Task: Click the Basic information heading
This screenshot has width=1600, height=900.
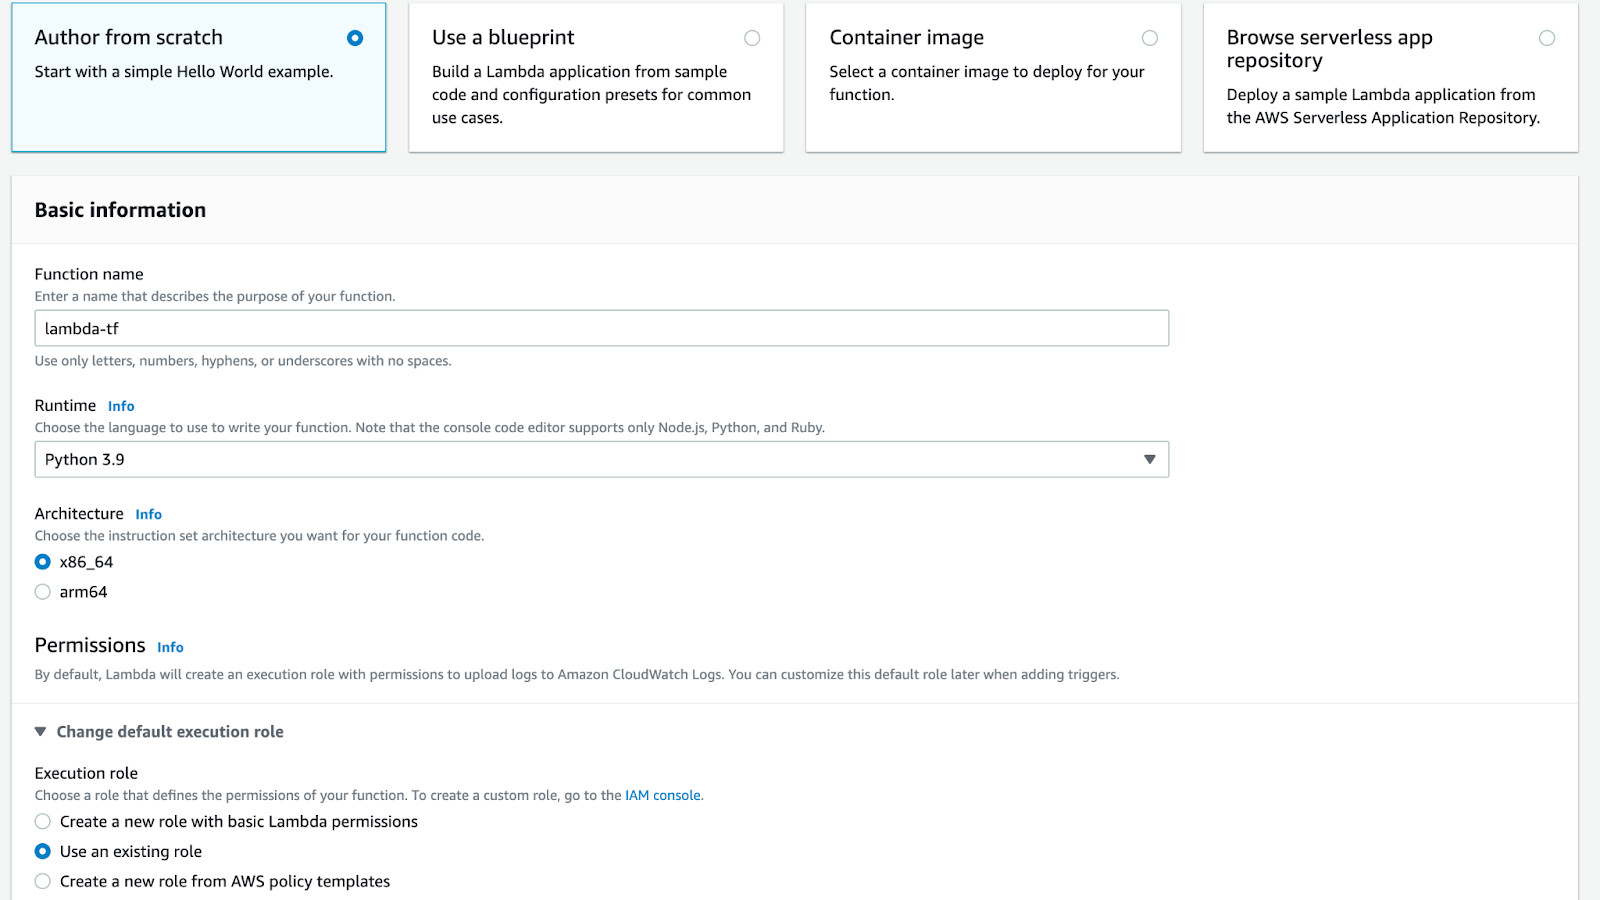Action: pyautogui.click(x=120, y=210)
